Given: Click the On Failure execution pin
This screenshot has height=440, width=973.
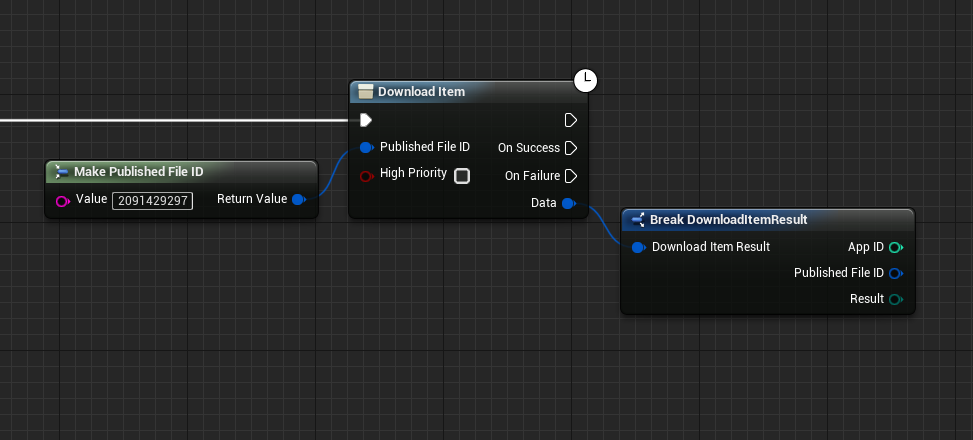Looking at the screenshot, I should pos(570,176).
